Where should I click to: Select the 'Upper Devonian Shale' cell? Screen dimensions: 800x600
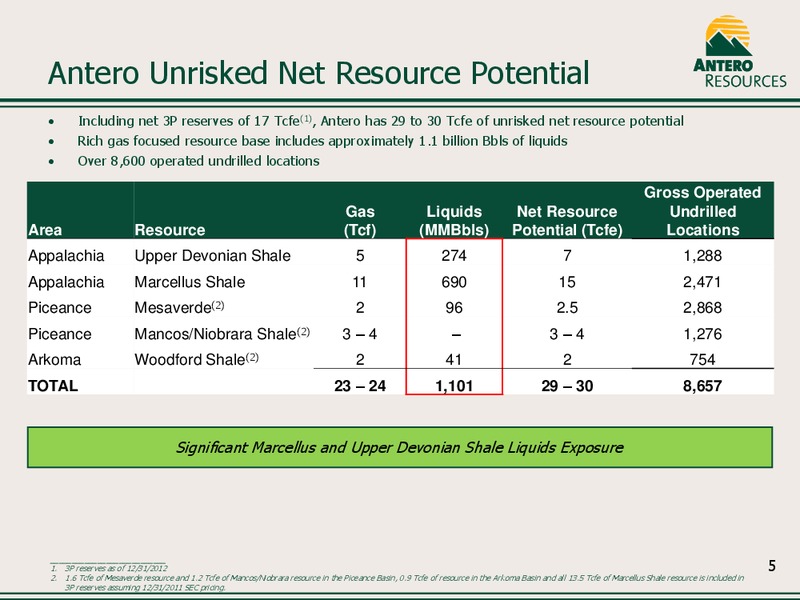(212, 256)
